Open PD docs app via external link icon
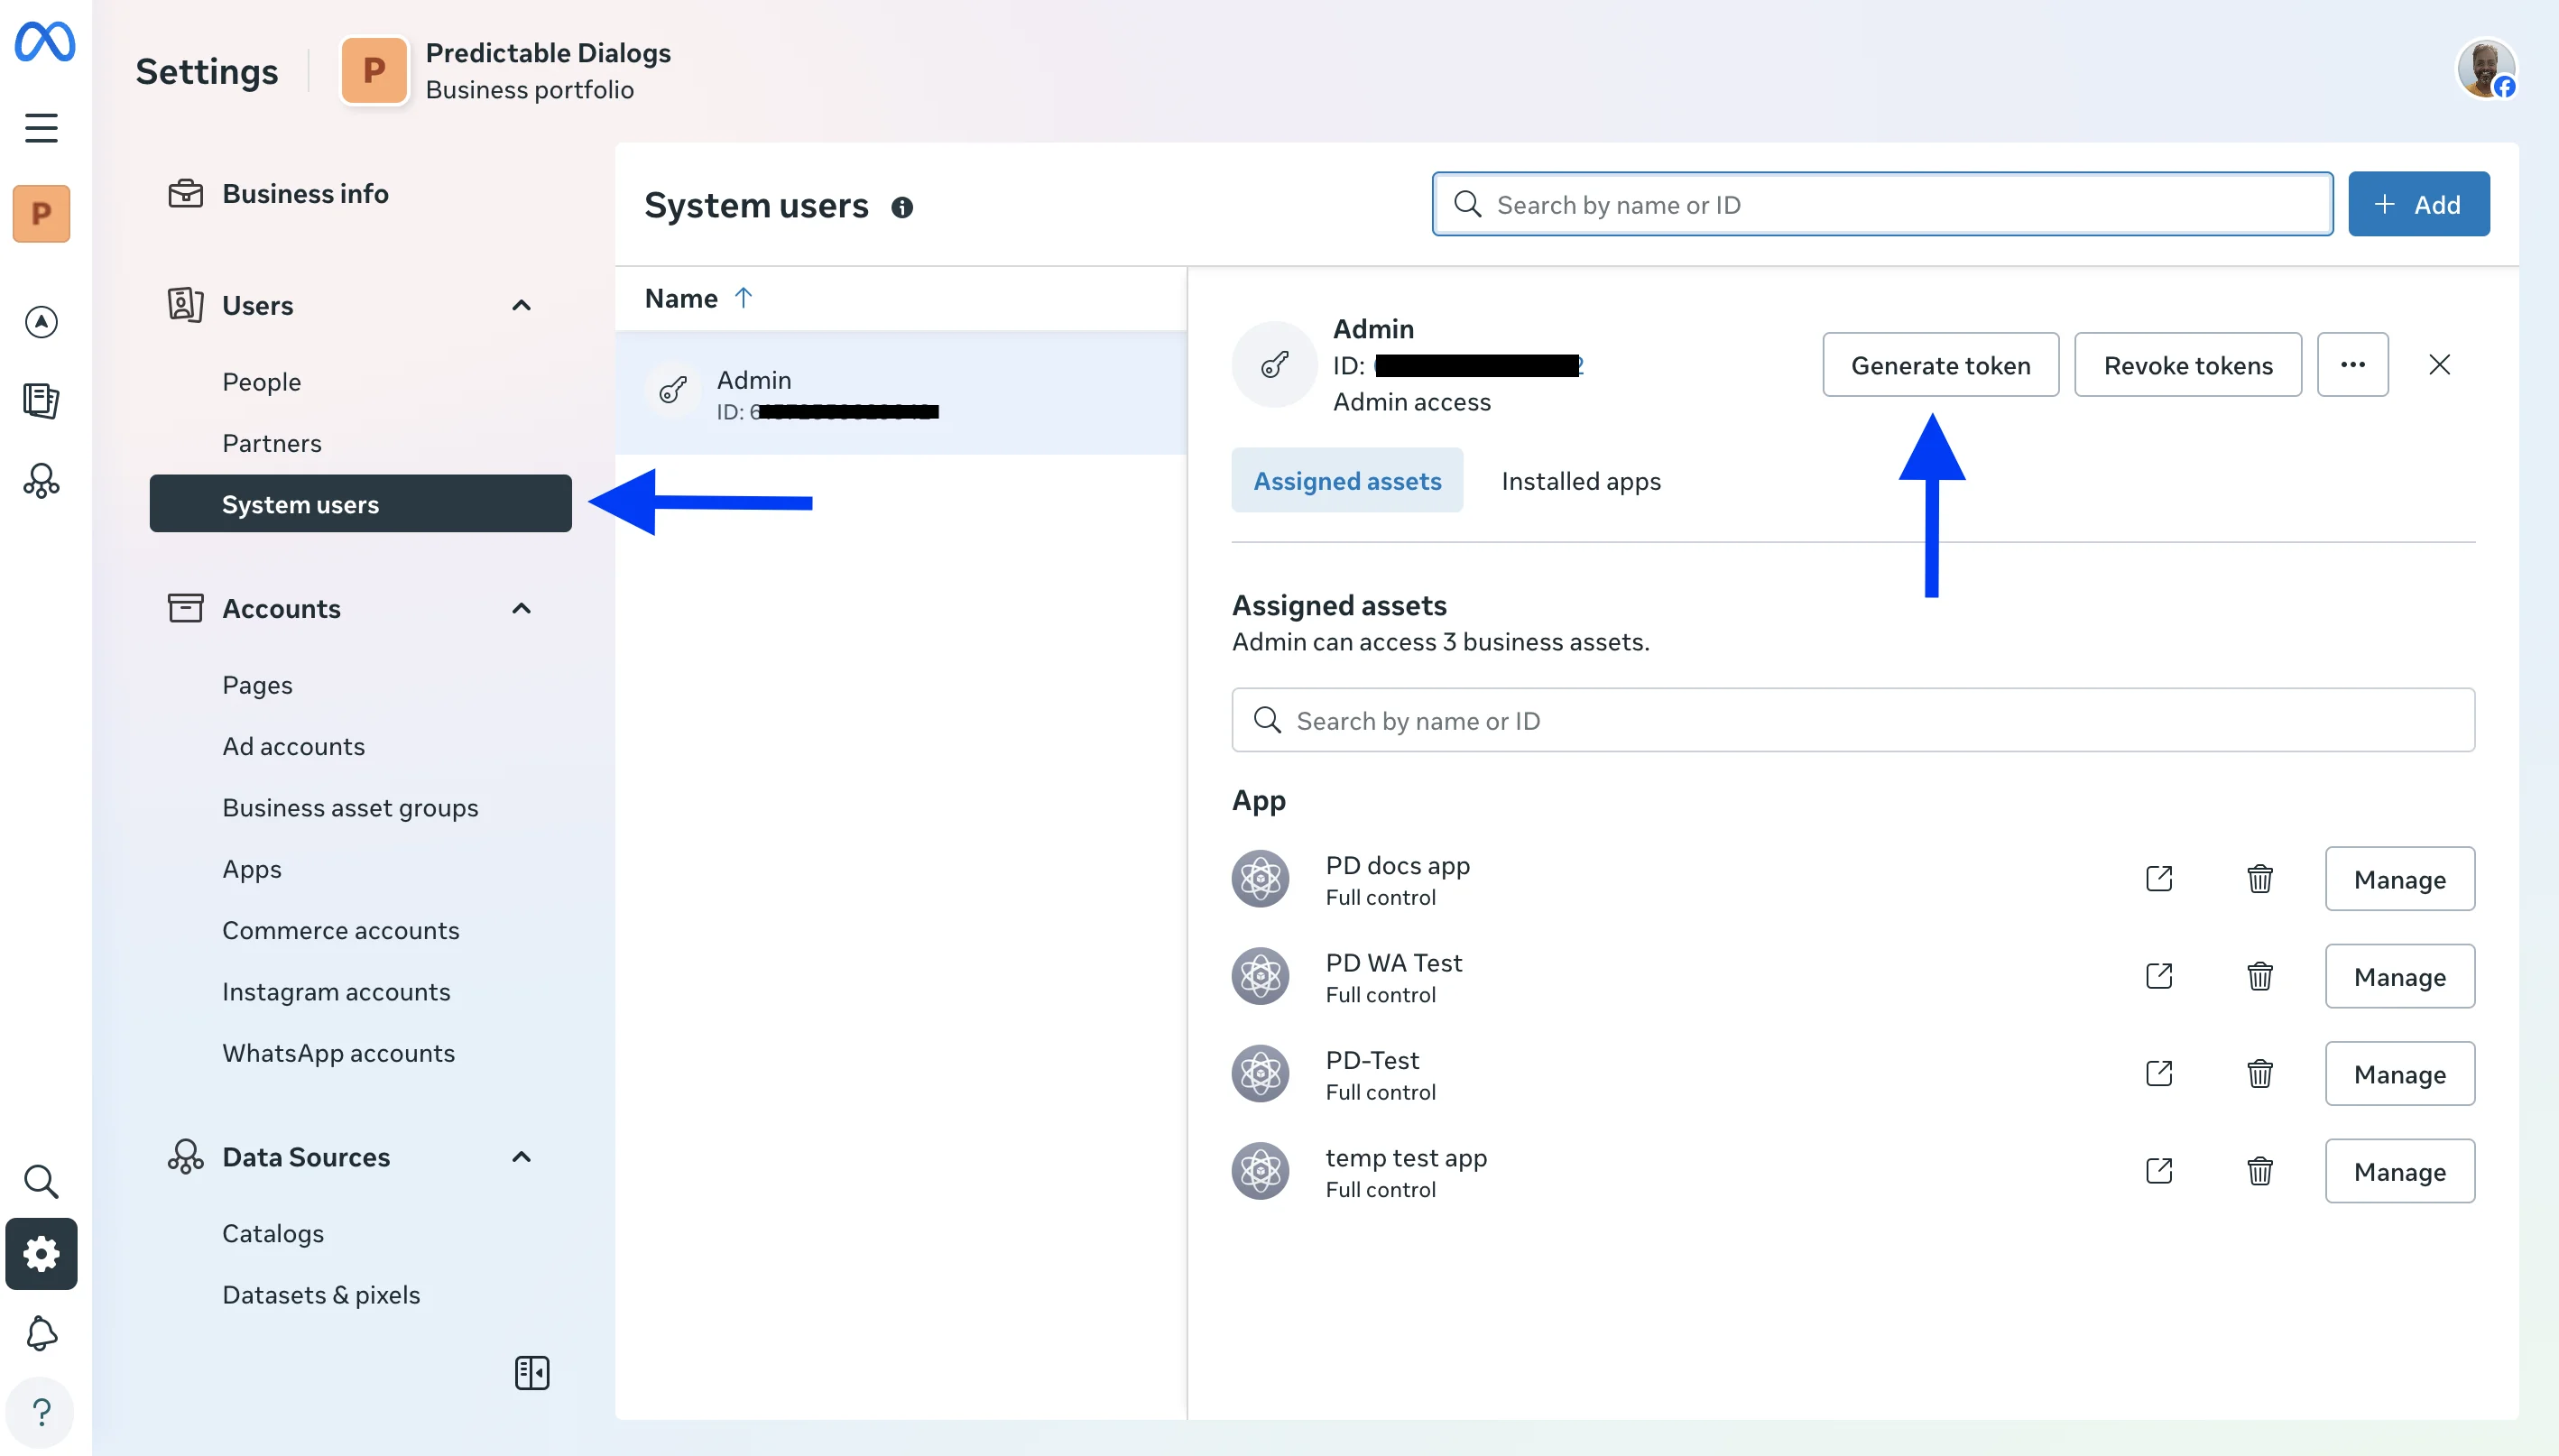The image size is (2559, 1456). (2159, 878)
